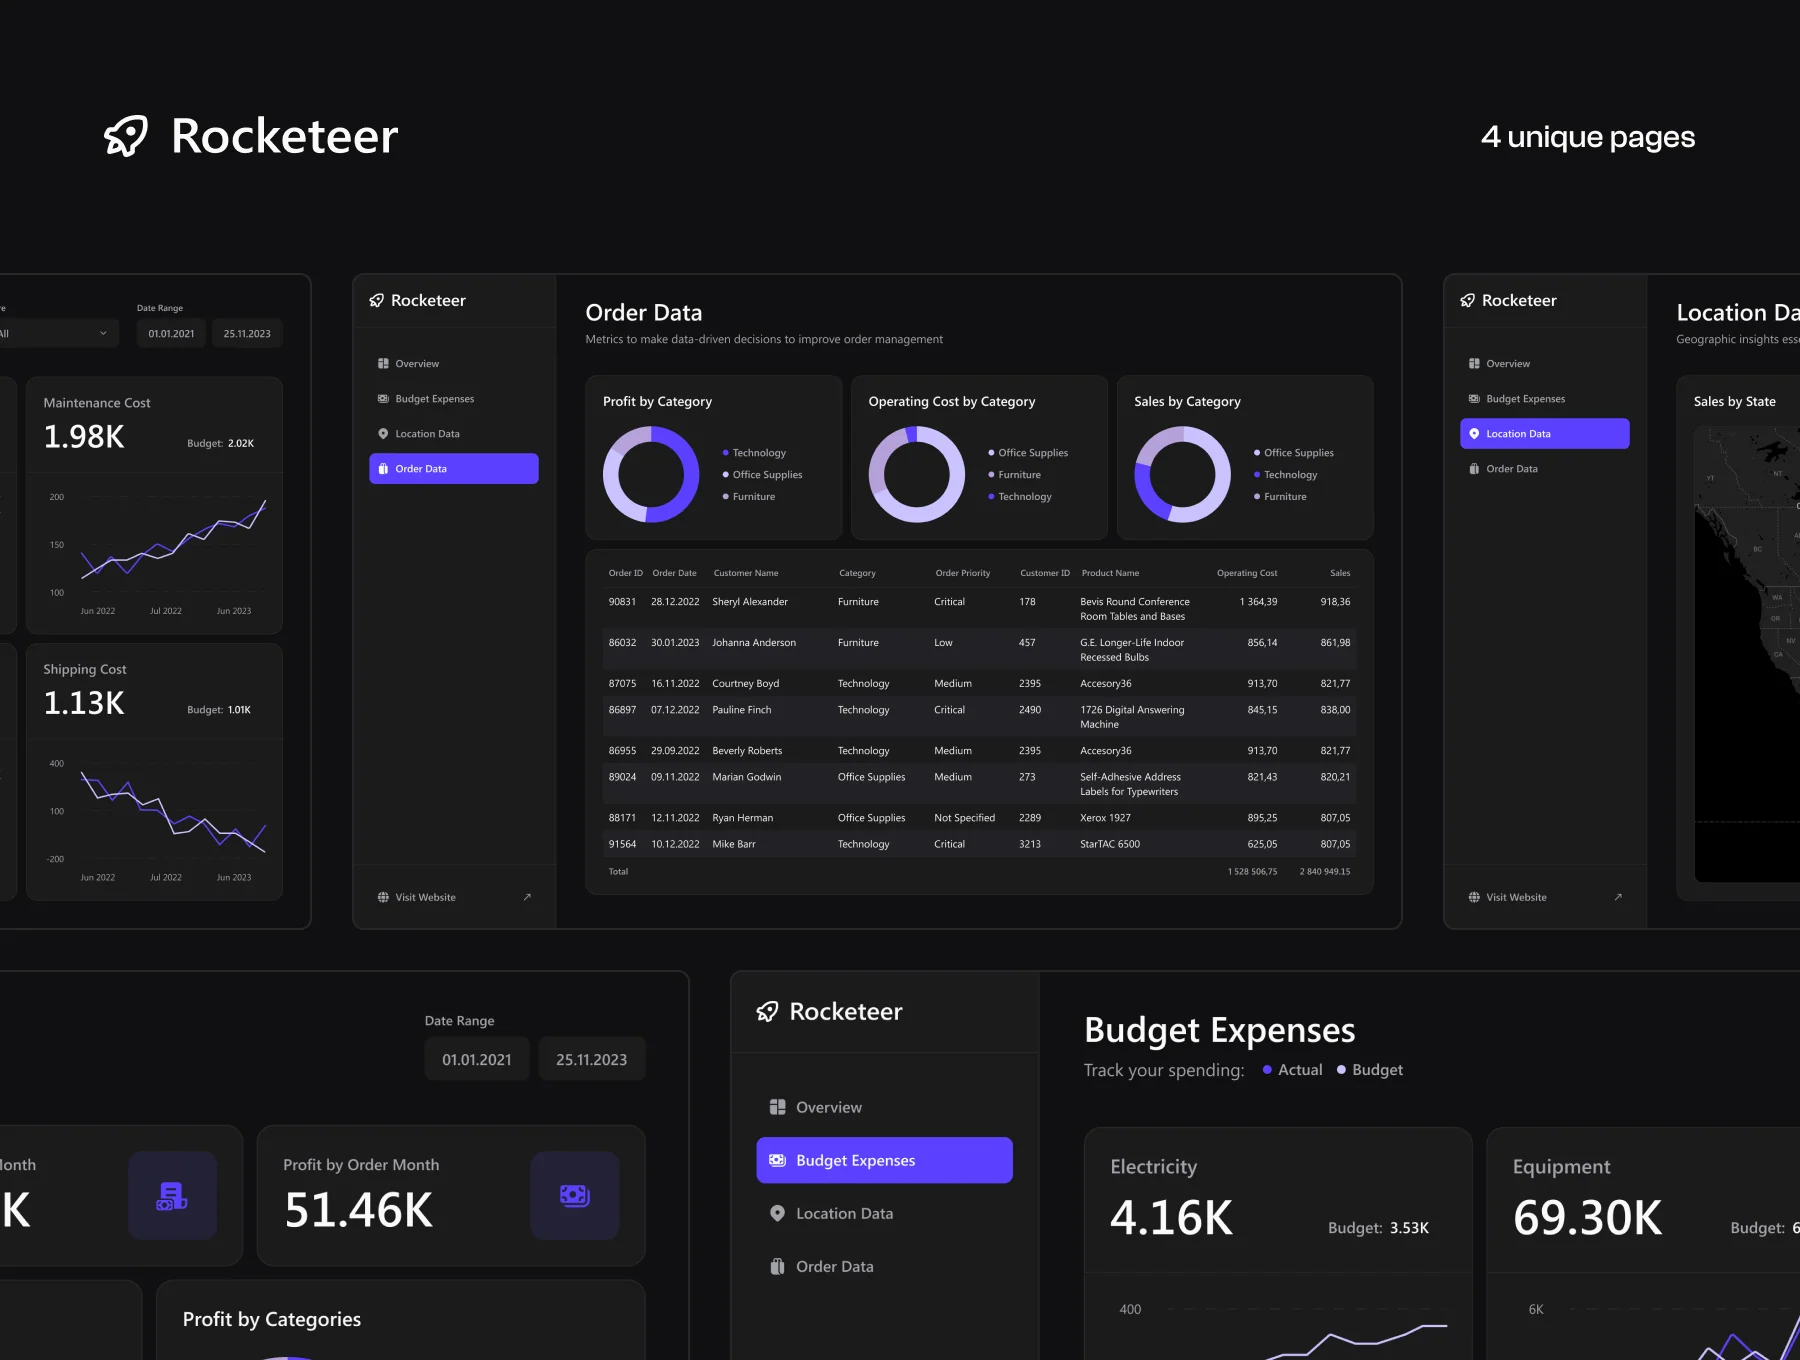Click external arrow icon in Location Data panel footer

point(1618,898)
